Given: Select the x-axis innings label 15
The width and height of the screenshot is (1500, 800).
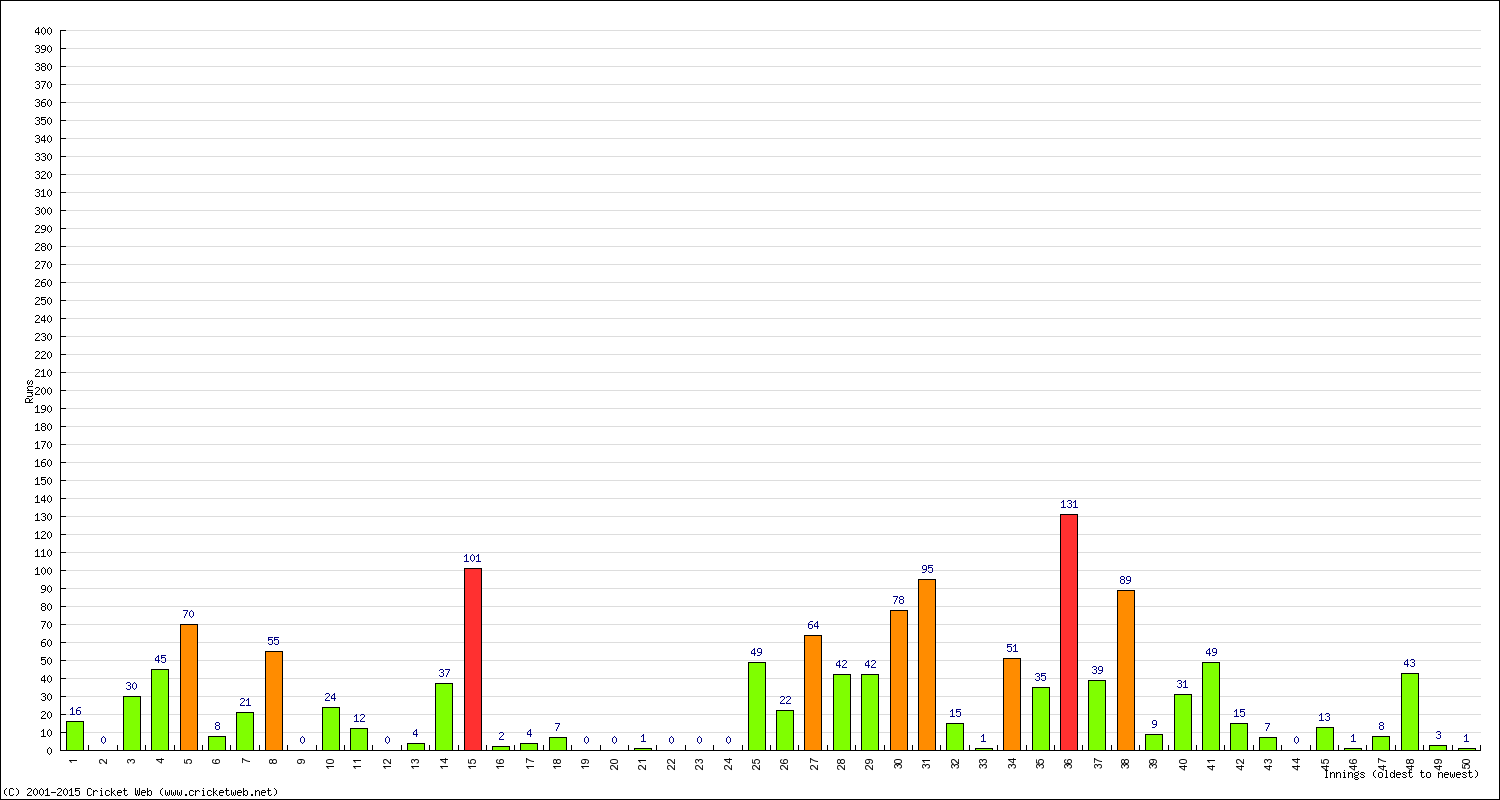Looking at the screenshot, I should pyautogui.click(x=473, y=762).
